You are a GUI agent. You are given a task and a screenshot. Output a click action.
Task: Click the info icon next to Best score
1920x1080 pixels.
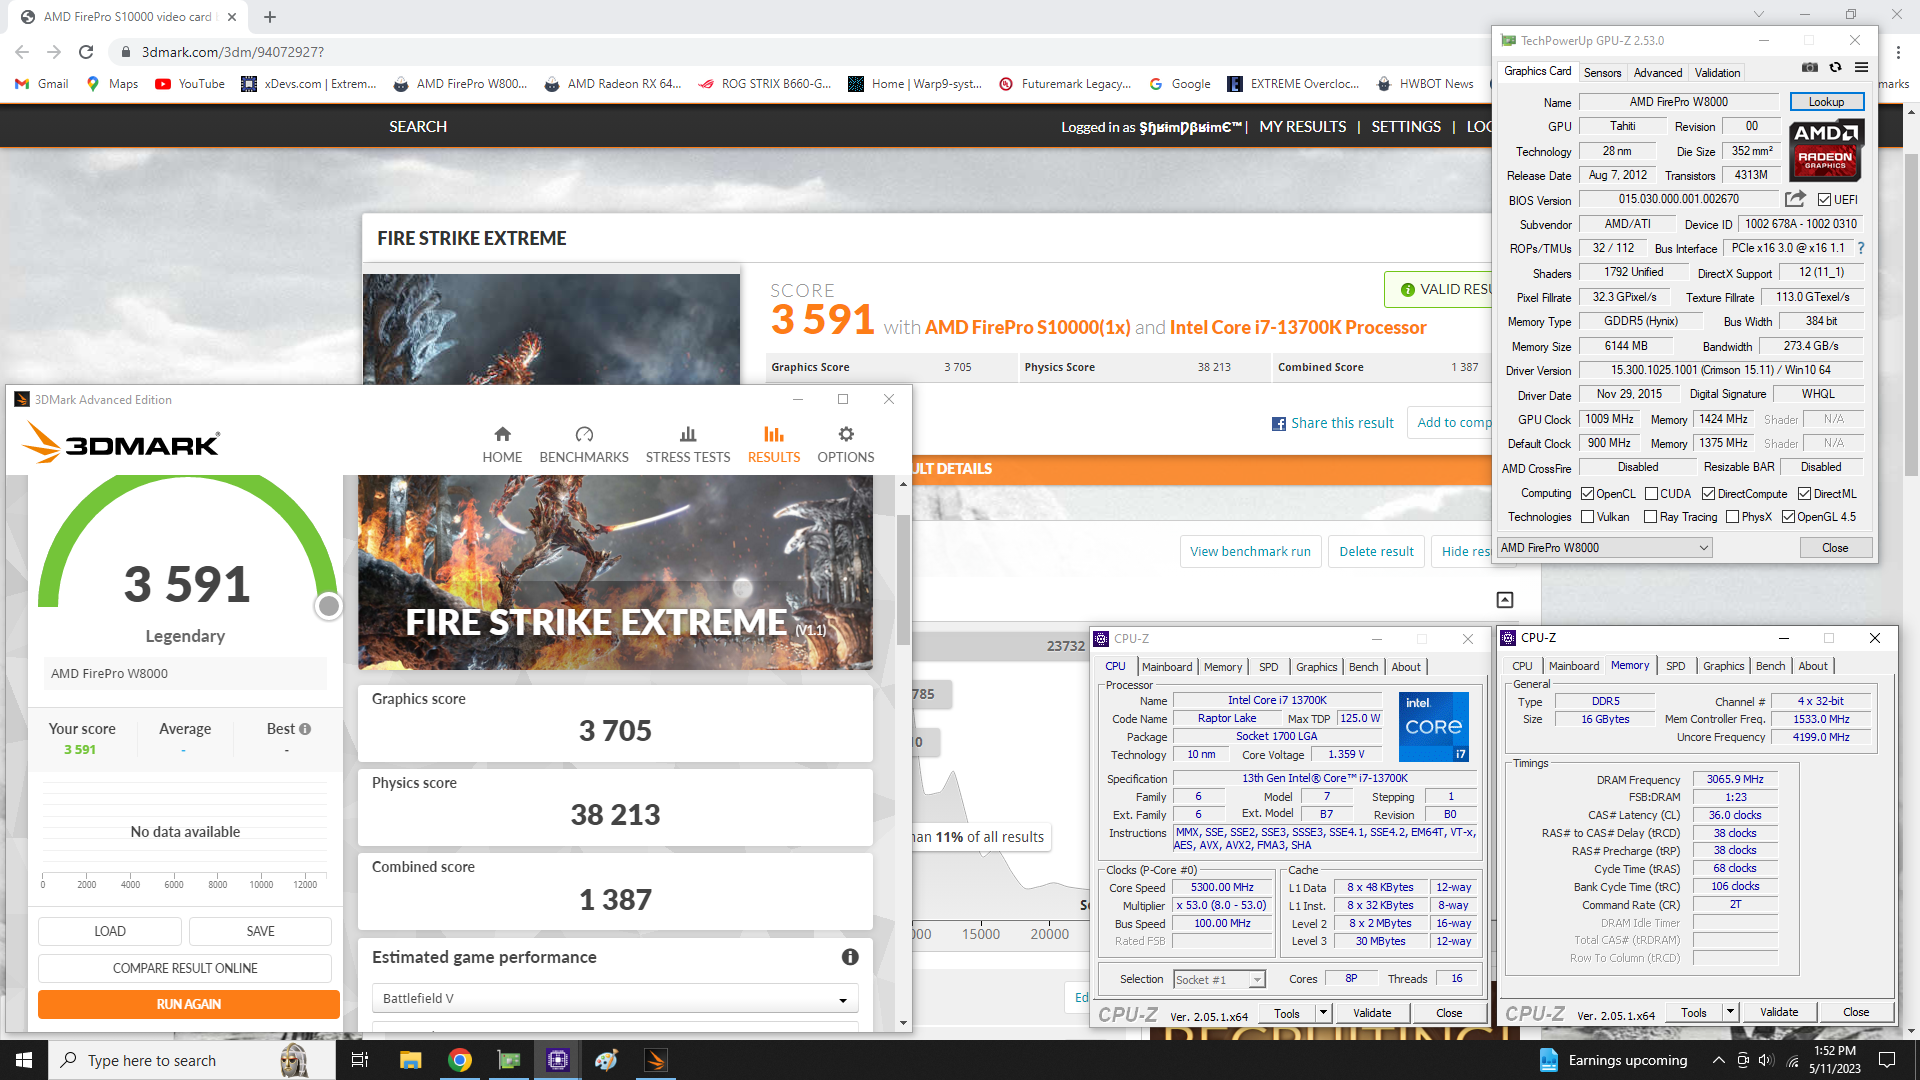point(305,729)
